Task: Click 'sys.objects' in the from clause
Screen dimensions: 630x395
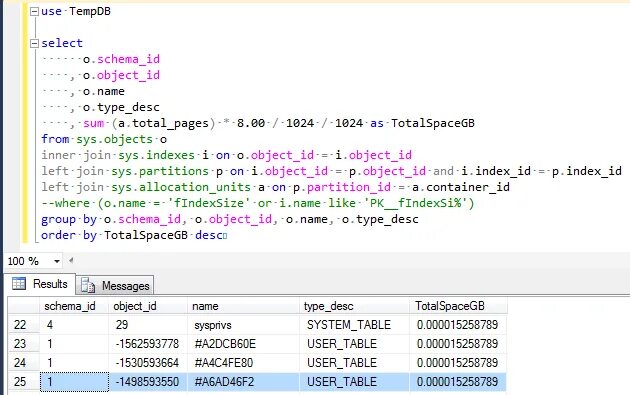Action: [115, 139]
